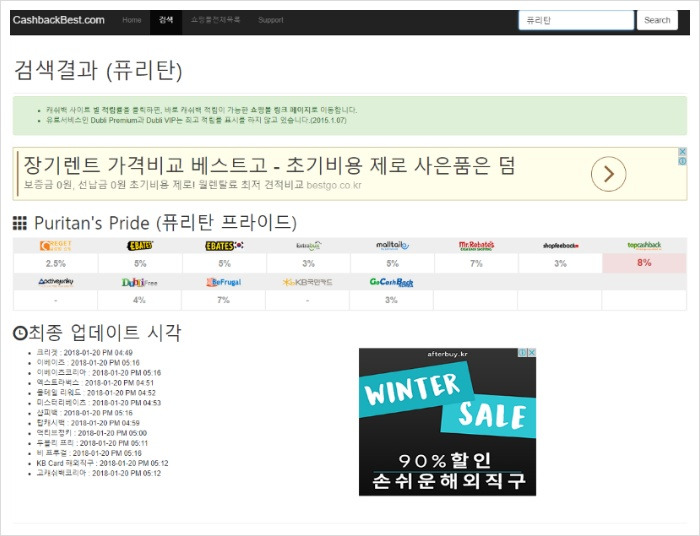Open the Shopfeeback logo
This screenshot has height=536, width=700.
[561, 246]
